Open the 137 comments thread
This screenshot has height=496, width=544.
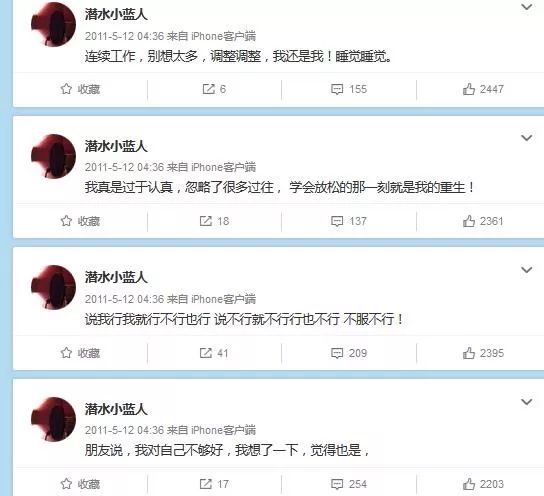pos(349,221)
